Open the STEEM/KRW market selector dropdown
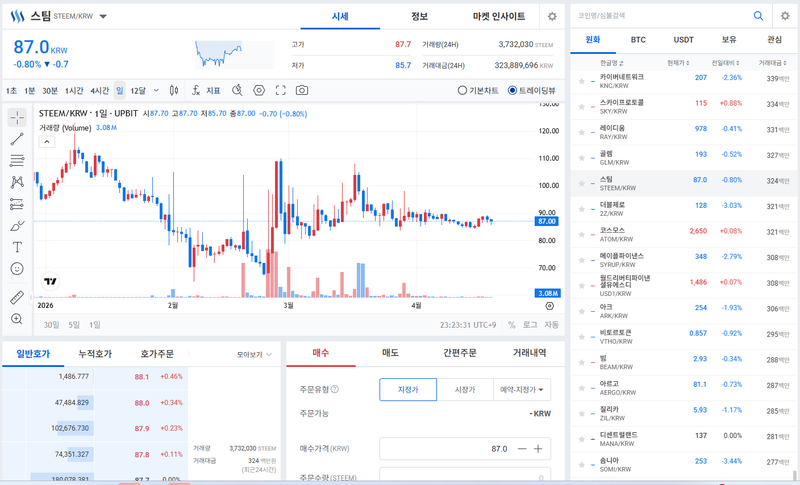 103,17
